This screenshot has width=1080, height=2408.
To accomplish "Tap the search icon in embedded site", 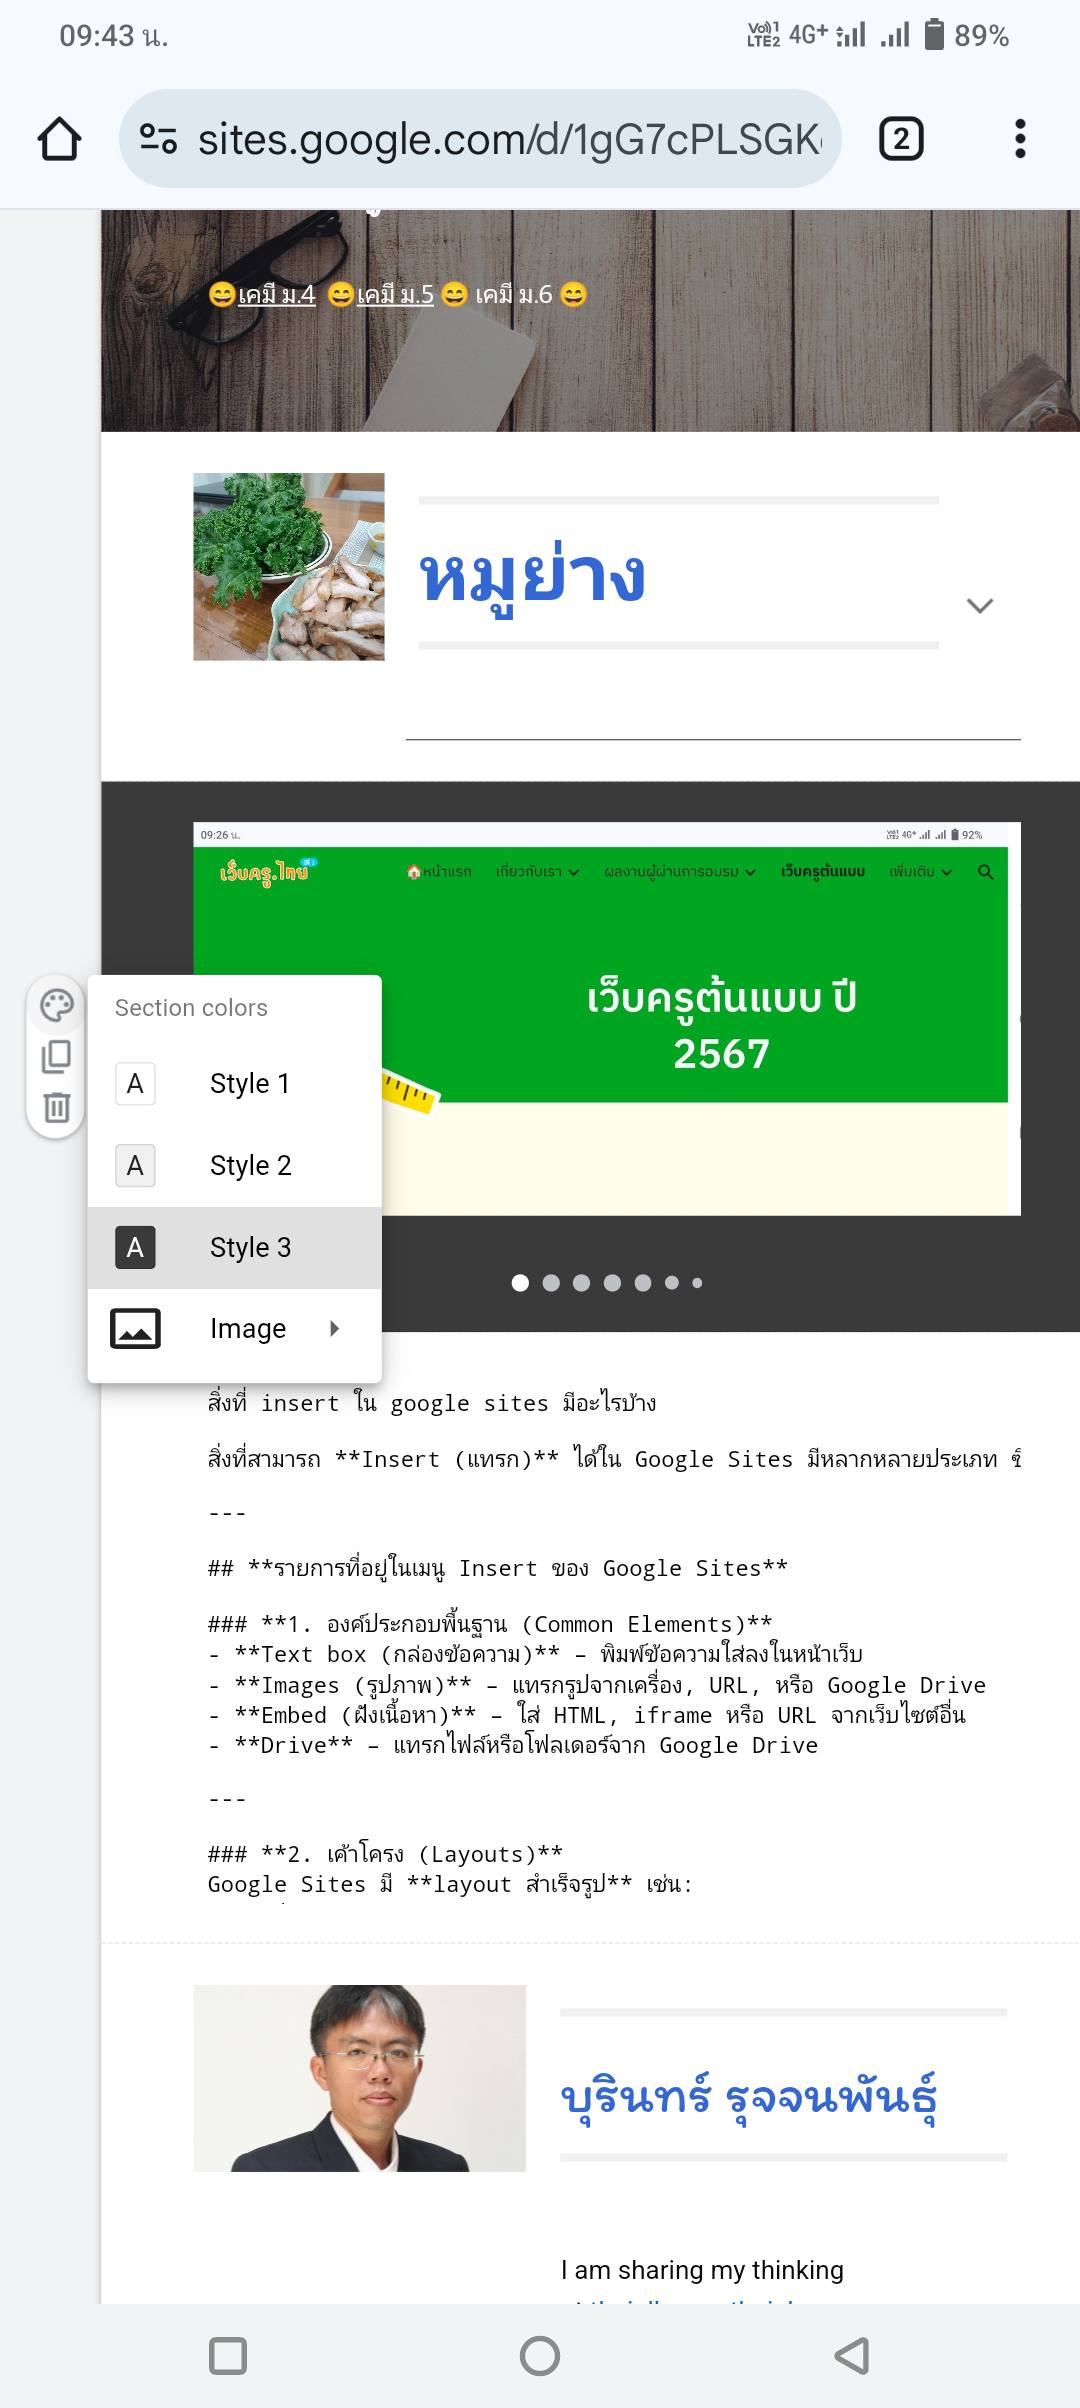I will [985, 872].
